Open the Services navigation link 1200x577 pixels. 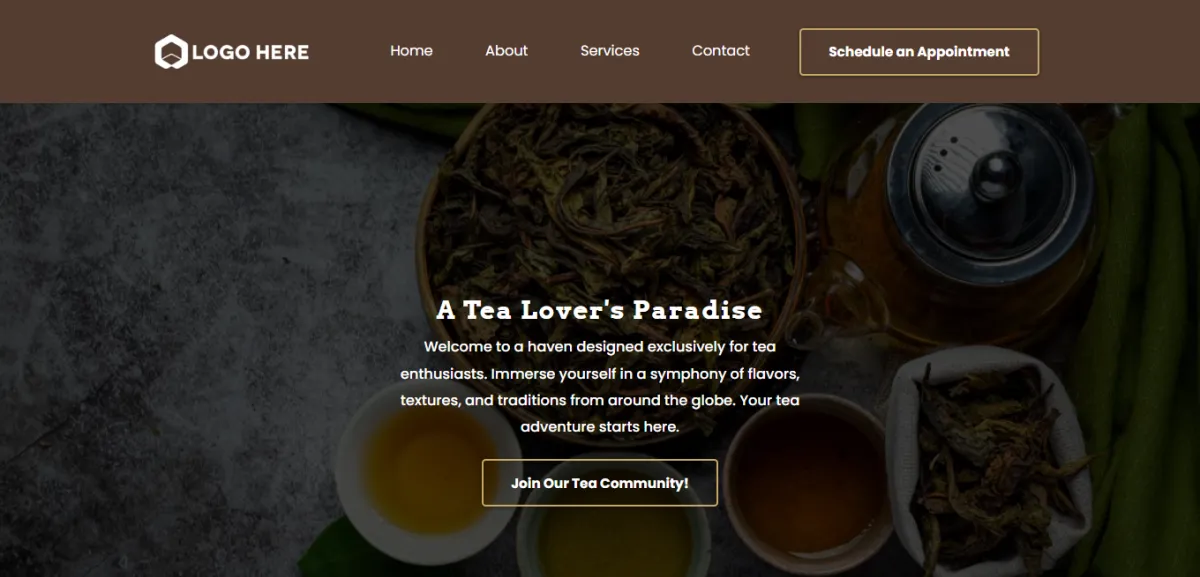[x=610, y=51]
